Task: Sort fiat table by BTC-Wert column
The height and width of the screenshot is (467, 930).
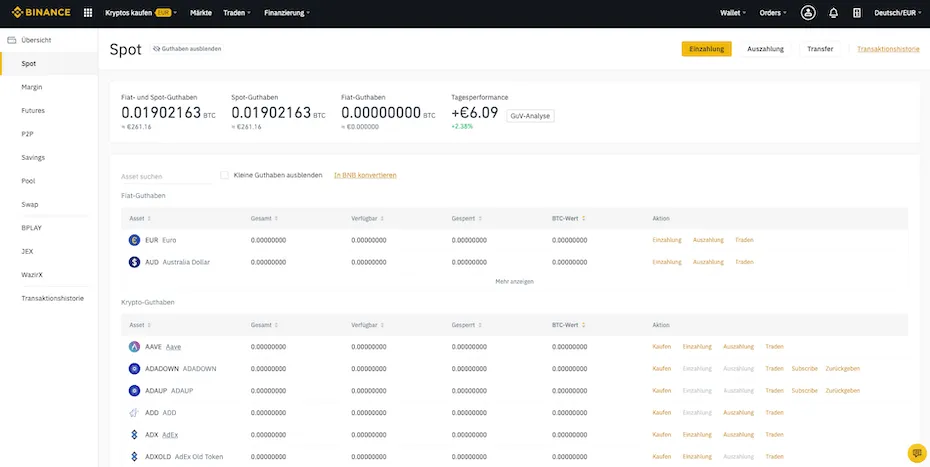Action: tap(568, 218)
